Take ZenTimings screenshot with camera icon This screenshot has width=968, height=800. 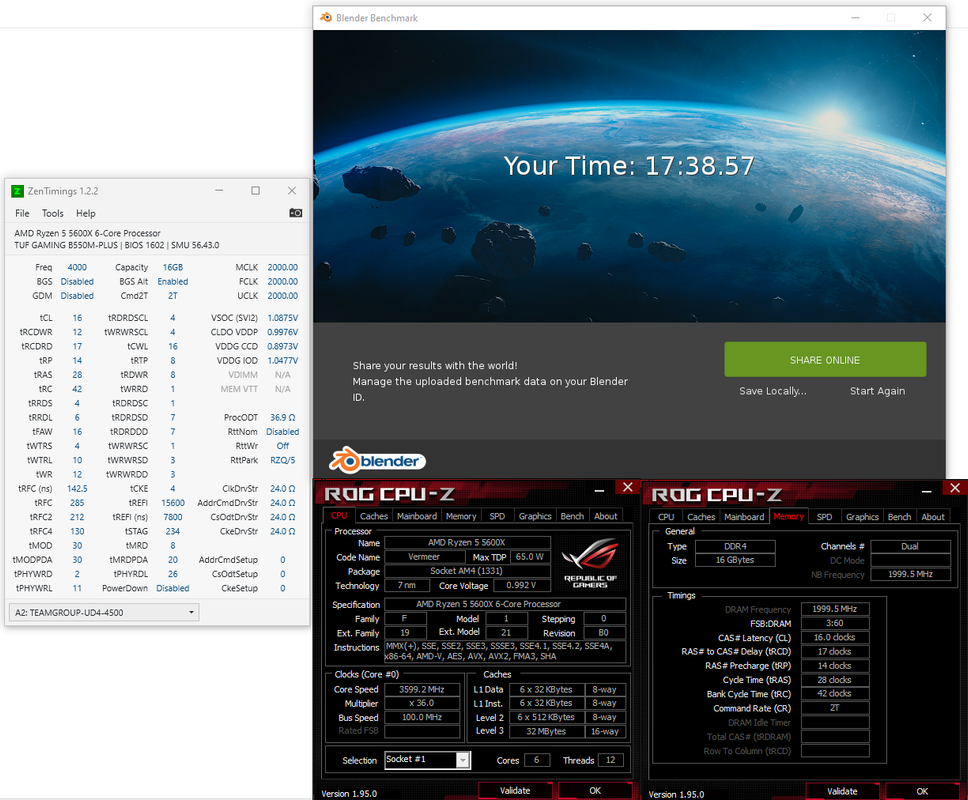[x=296, y=213]
